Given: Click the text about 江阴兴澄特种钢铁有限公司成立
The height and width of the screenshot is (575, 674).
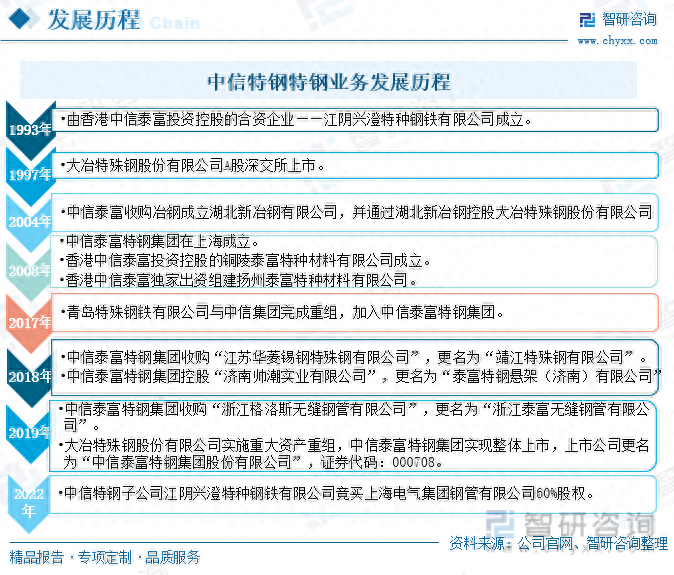Looking at the screenshot, I should point(296,119).
